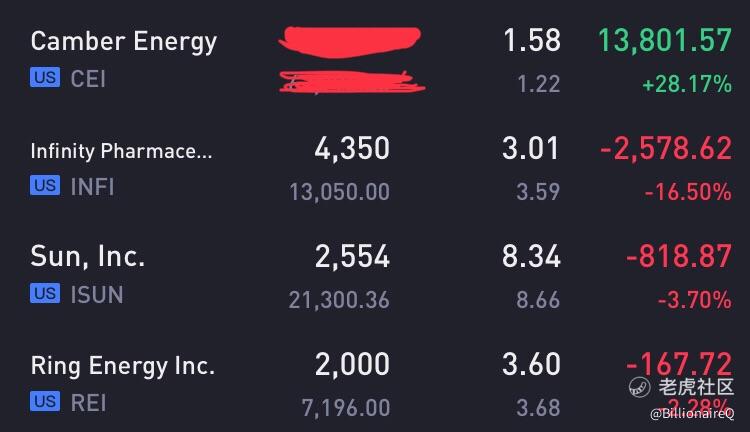Click the REI ticker symbol

[88, 402]
